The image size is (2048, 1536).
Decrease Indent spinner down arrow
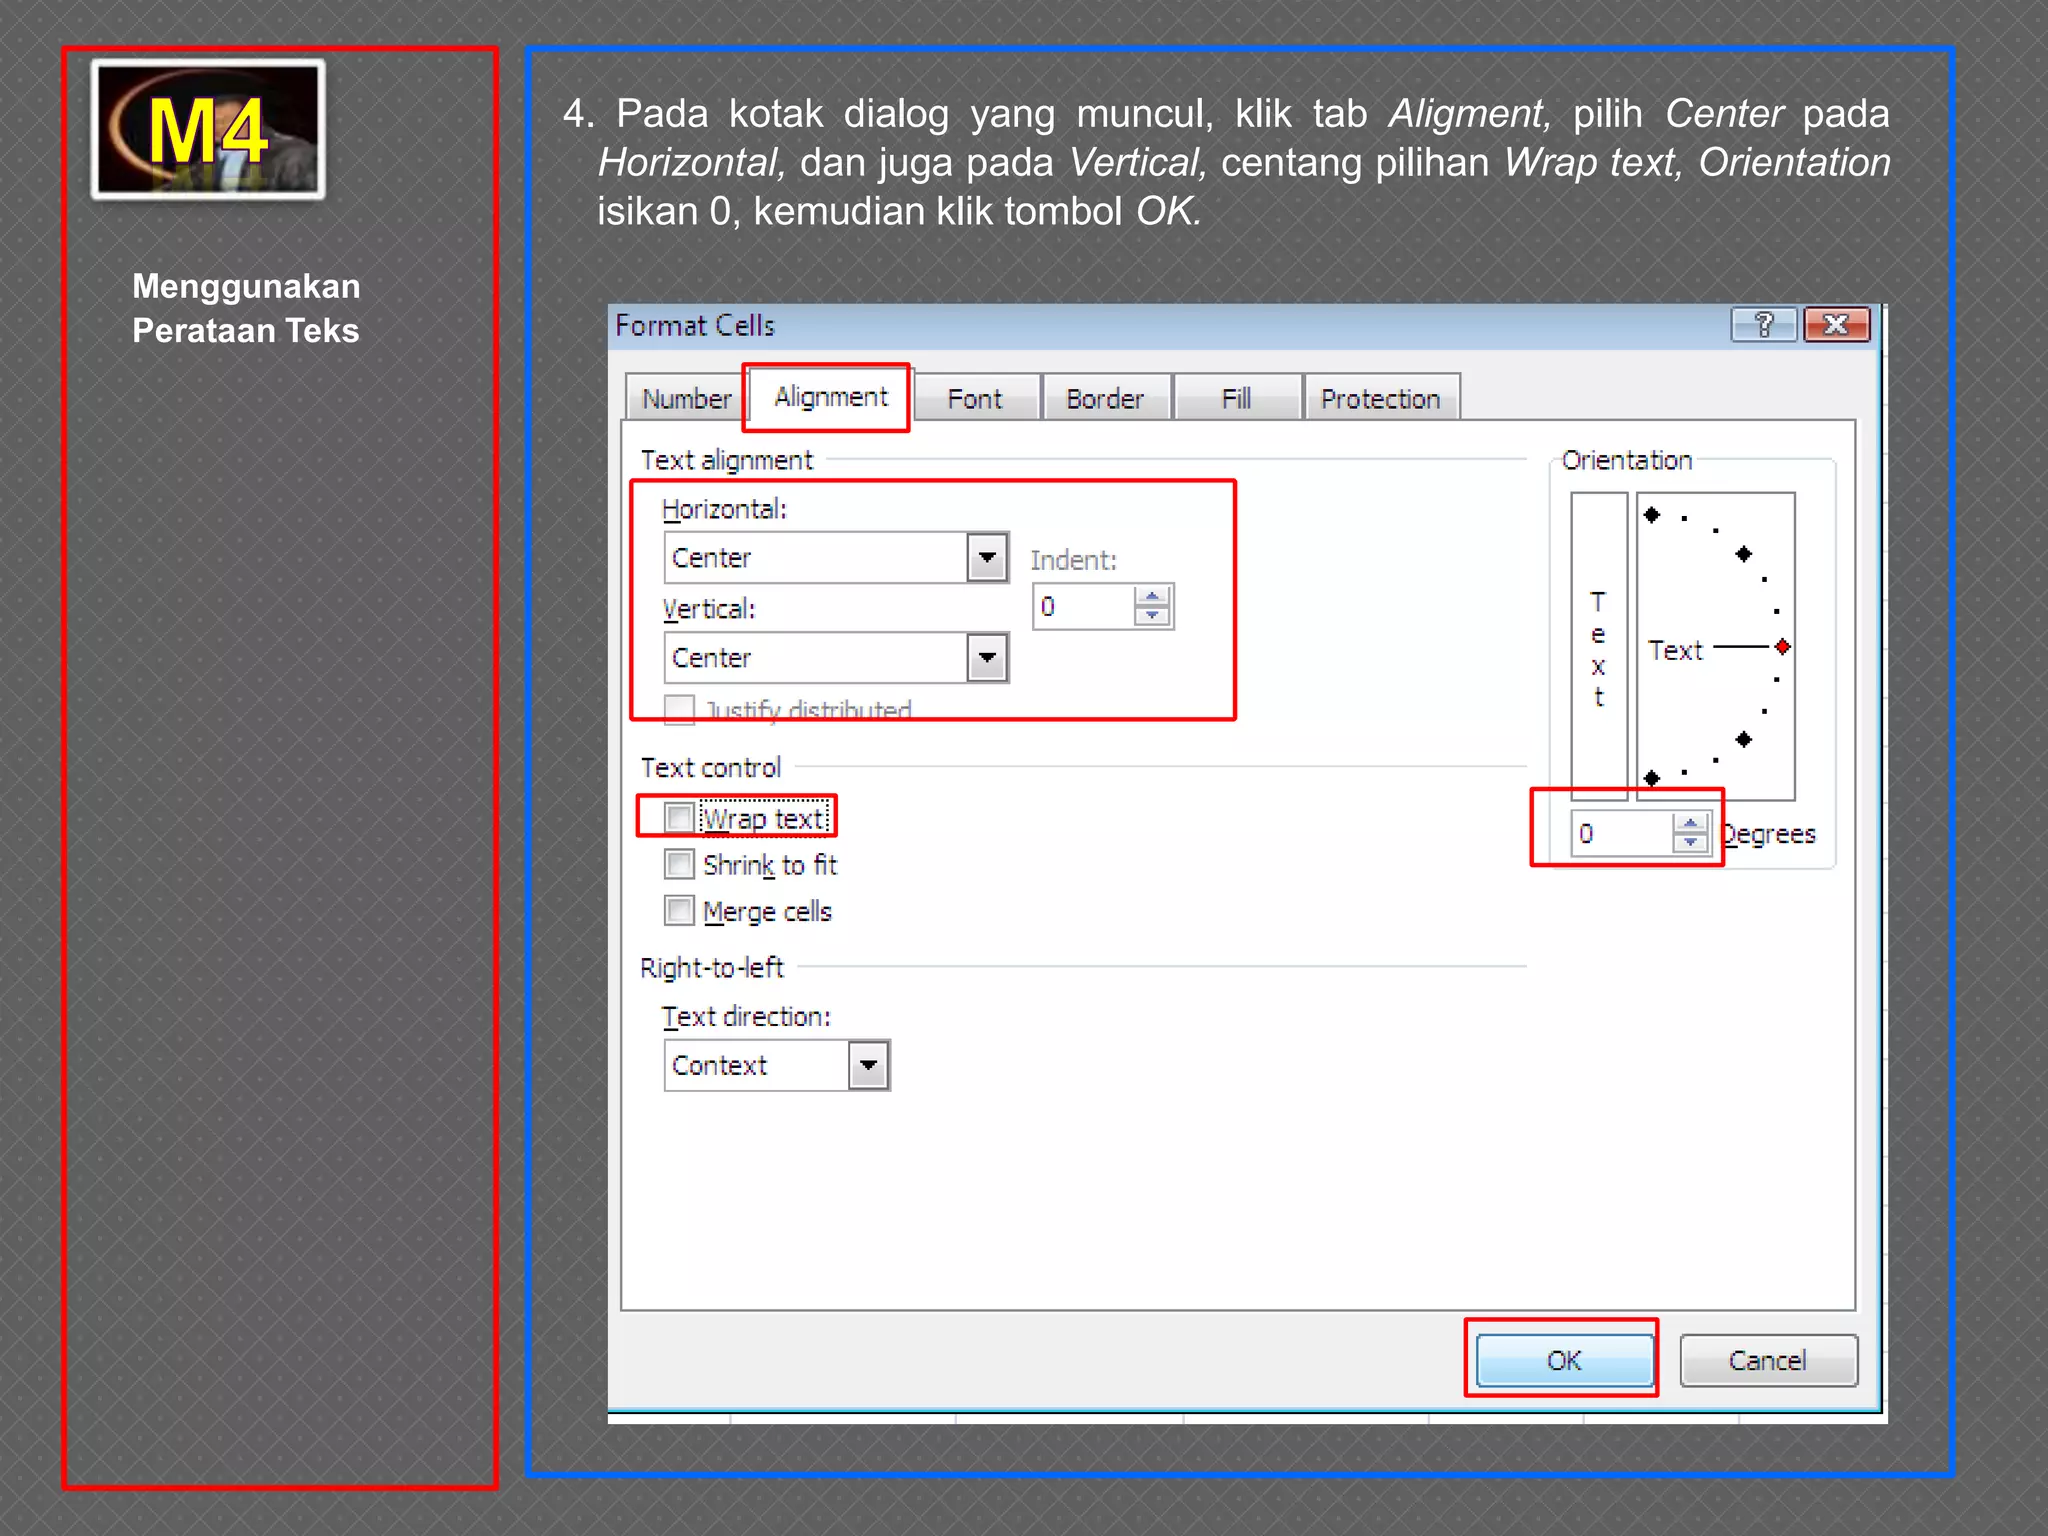[1152, 616]
